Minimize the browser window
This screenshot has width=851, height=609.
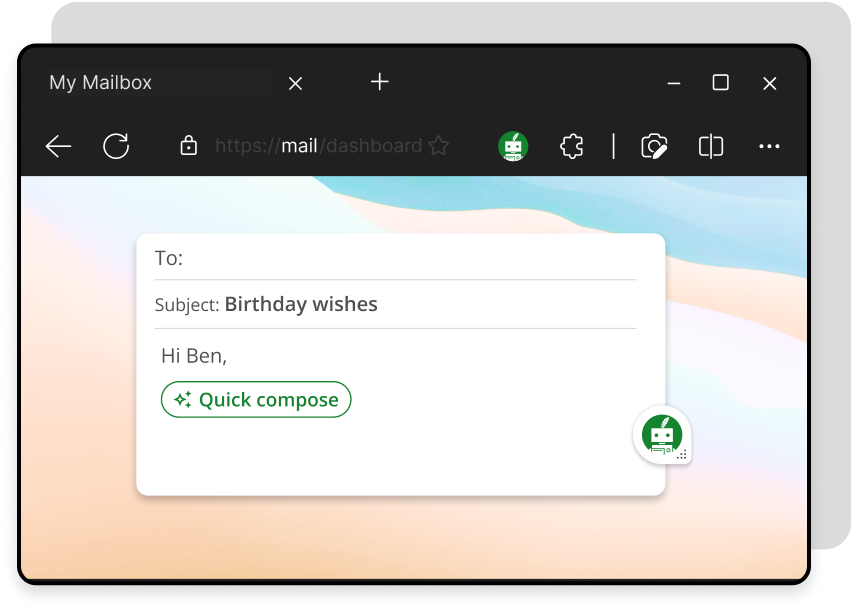(x=674, y=84)
